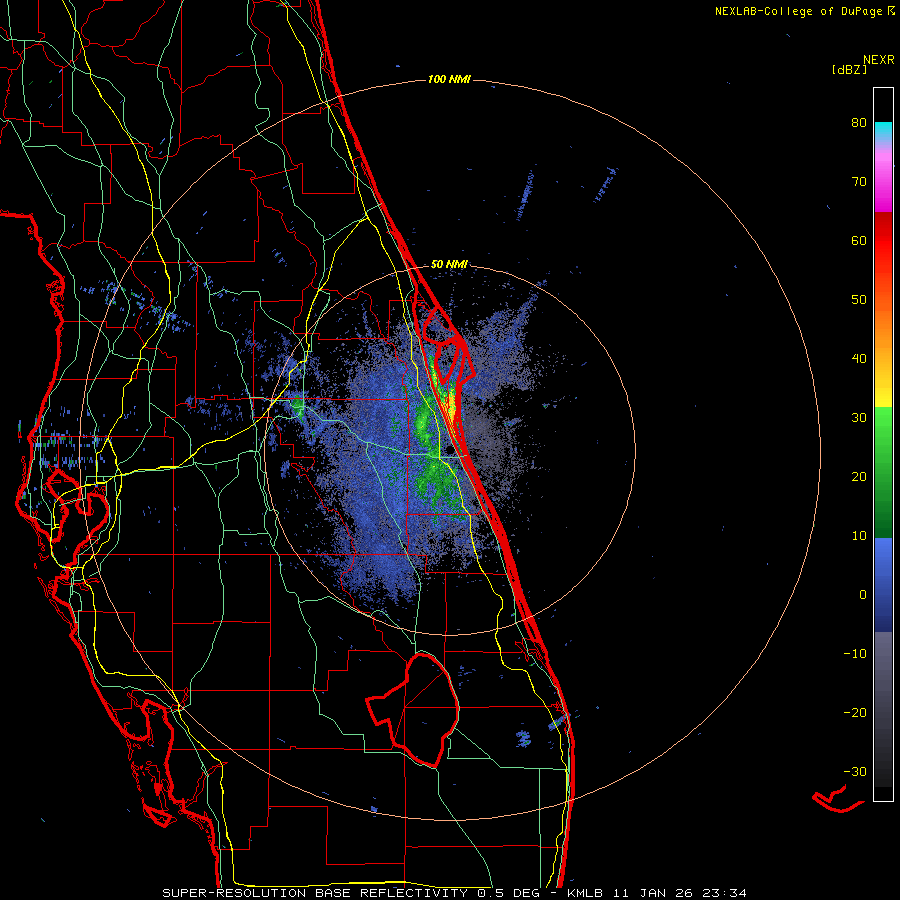Click the 70 value on the dBZ scale

(859, 182)
